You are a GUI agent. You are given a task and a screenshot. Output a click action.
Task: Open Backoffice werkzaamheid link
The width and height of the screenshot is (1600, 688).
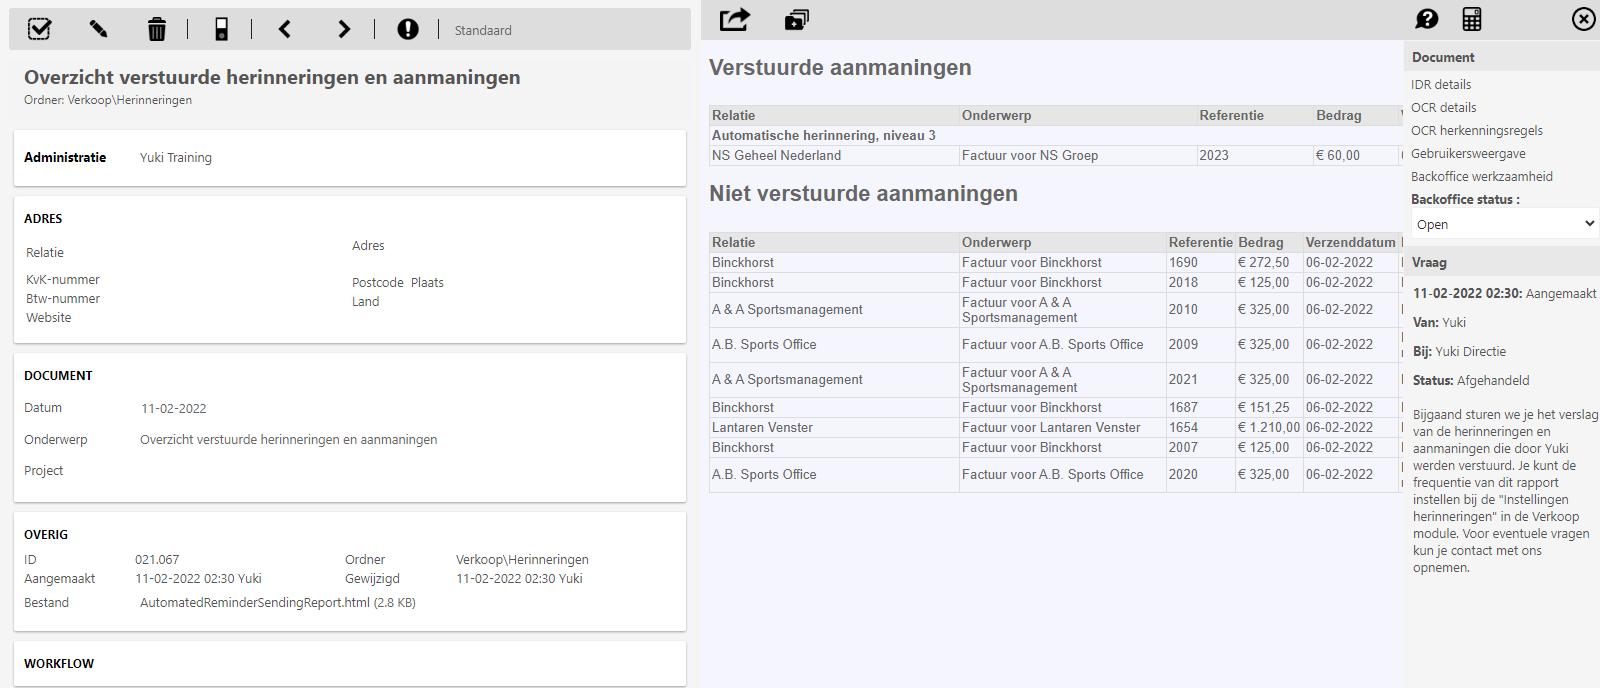click(x=1481, y=177)
